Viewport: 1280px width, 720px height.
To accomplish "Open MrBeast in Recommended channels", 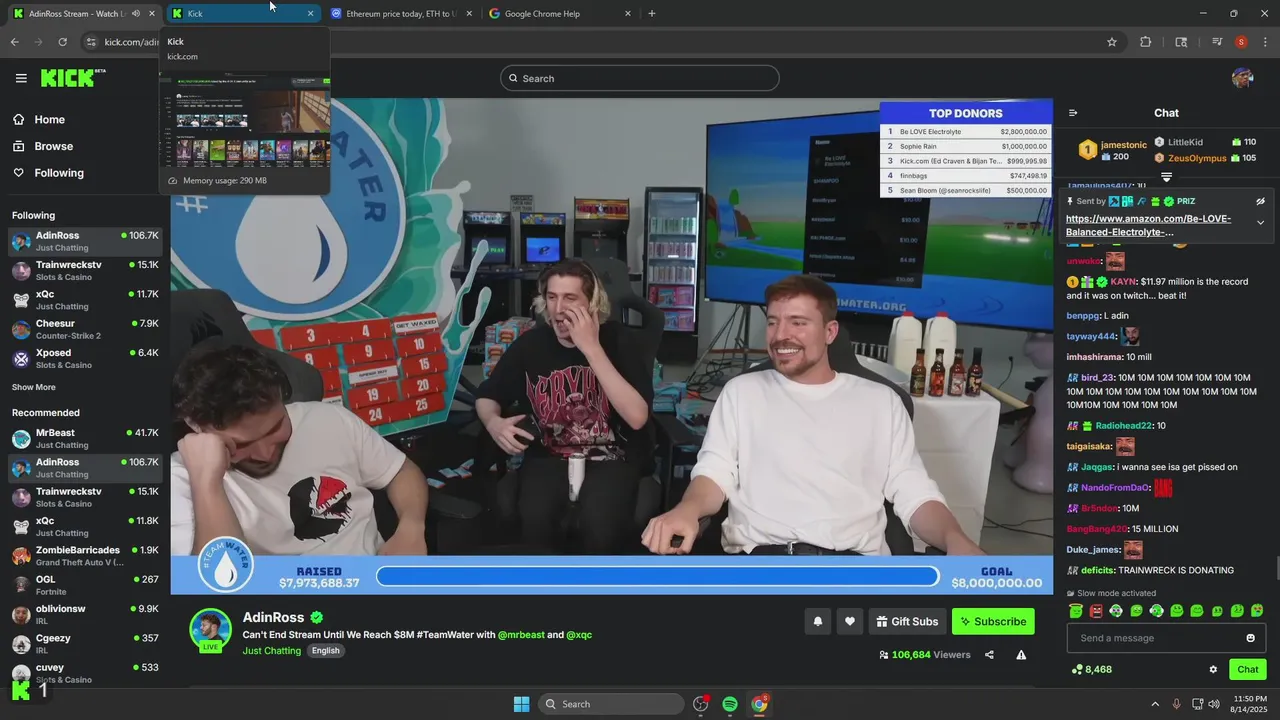I will pyautogui.click(x=85, y=438).
